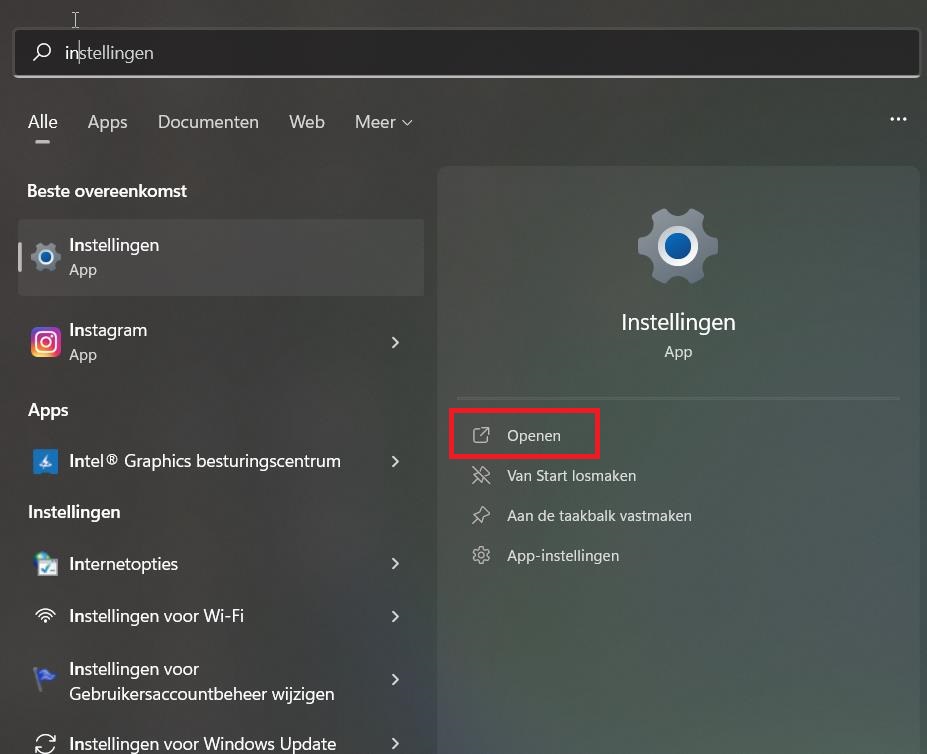Click the Internetopties icon

click(46, 564)
